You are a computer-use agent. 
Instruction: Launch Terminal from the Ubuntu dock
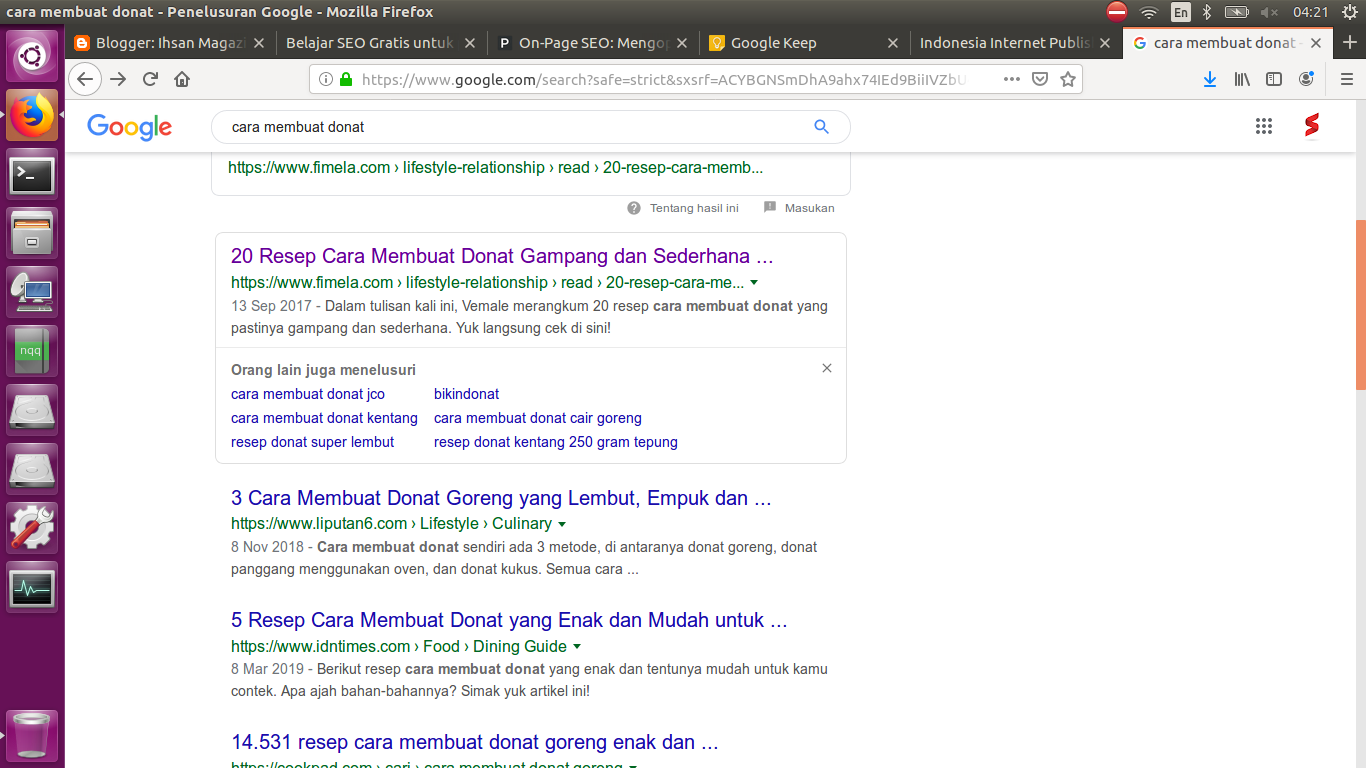[33, 176]
